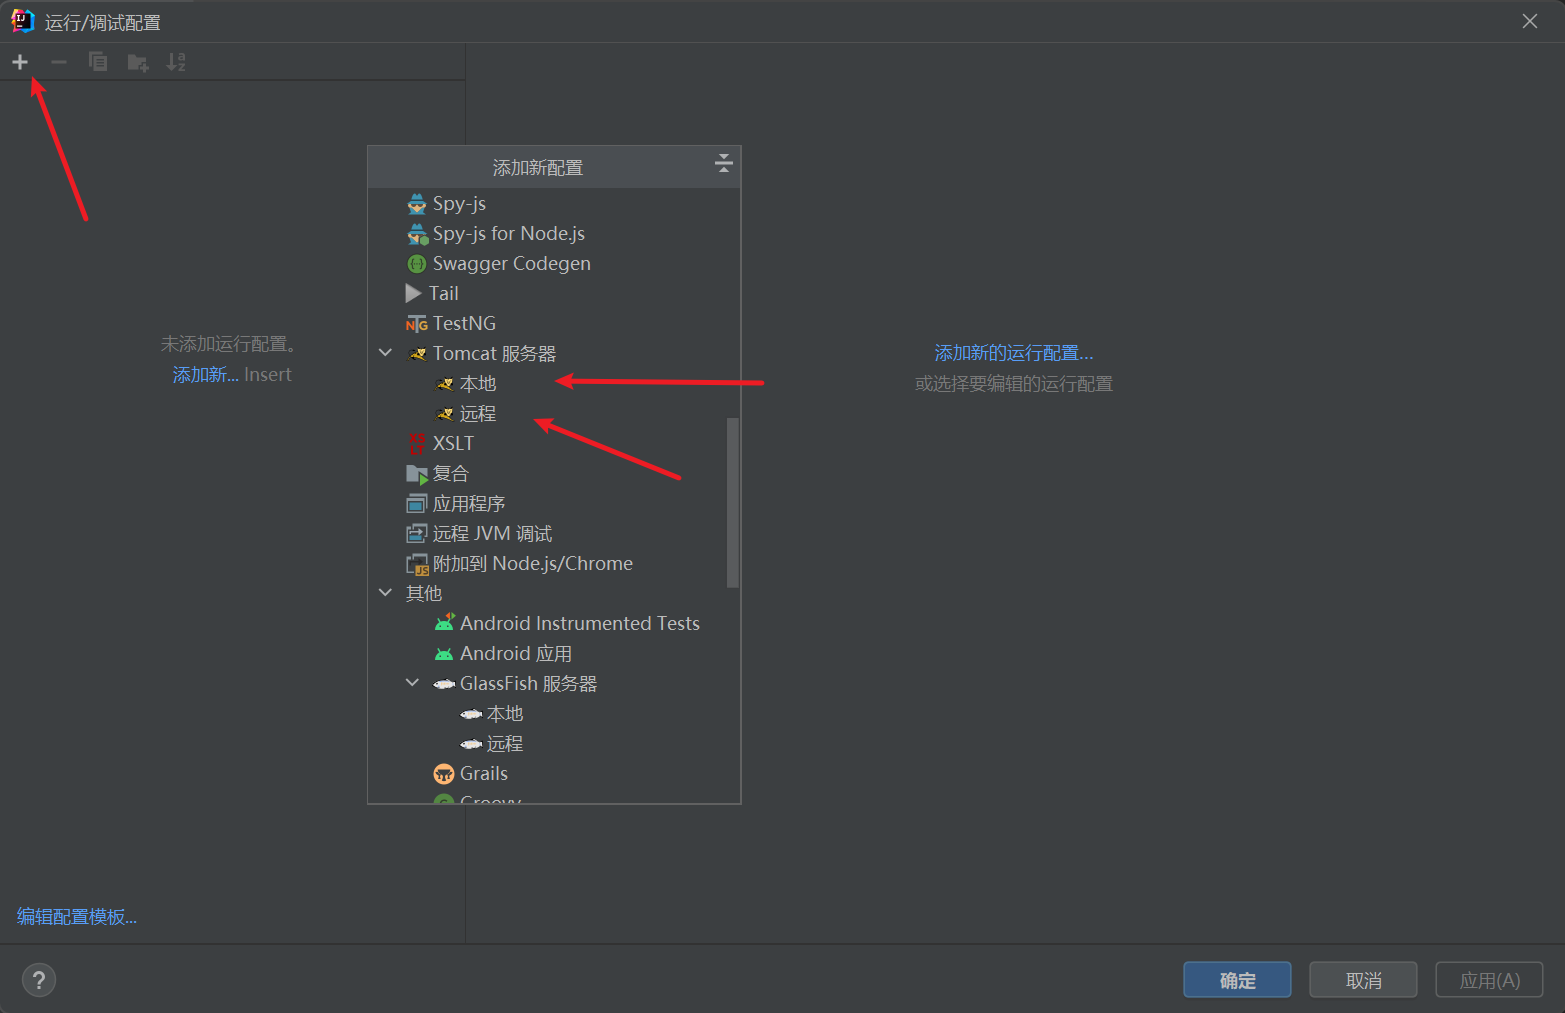1565x1013 pixels.
Task: Click the Sort Configurations alphabetically icon
Action: (176, 62)
